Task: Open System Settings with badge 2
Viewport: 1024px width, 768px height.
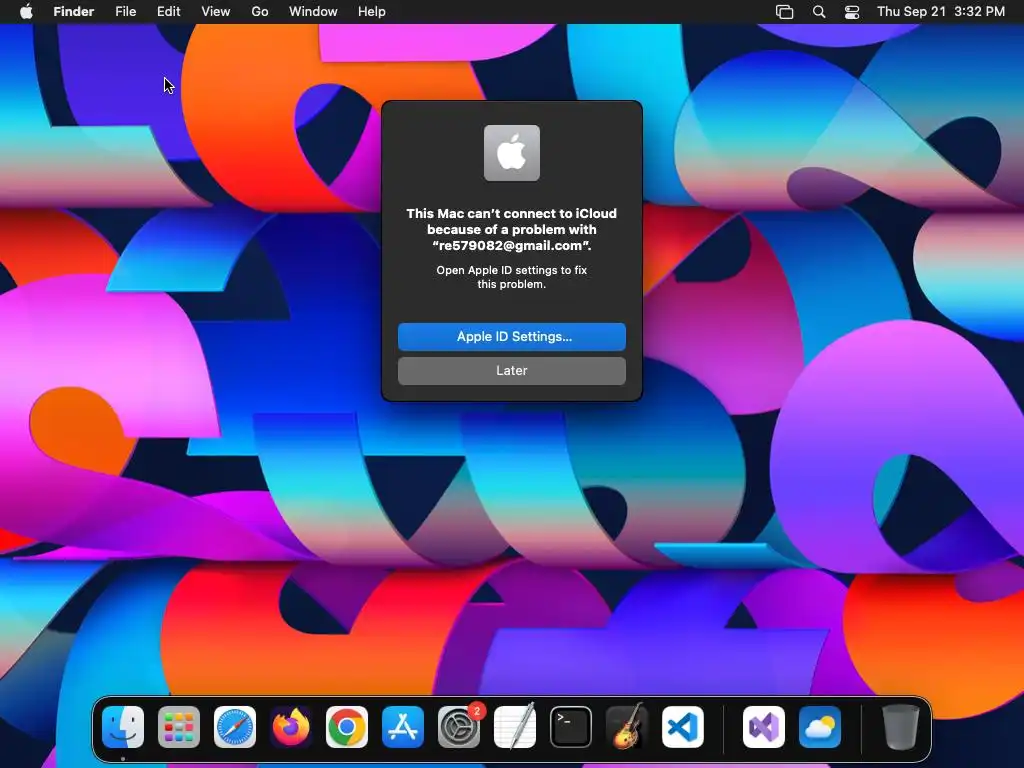Action: click(x=459, y=727)
